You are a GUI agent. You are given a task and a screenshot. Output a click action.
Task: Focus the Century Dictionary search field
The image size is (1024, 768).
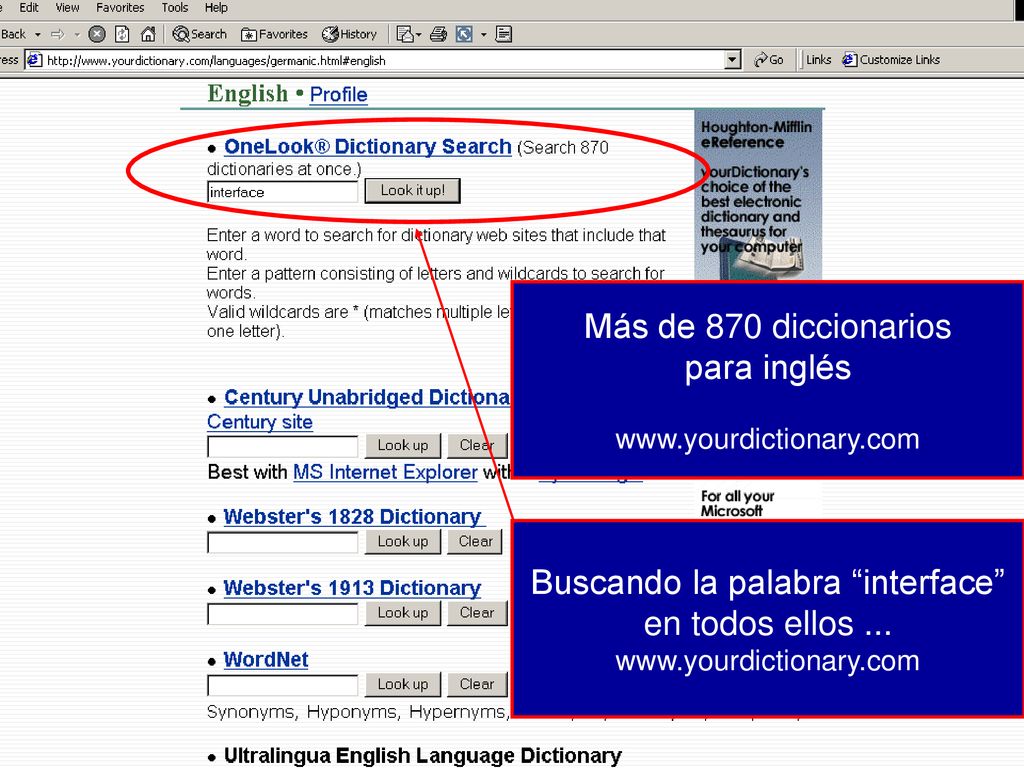(x=282, y=447)
